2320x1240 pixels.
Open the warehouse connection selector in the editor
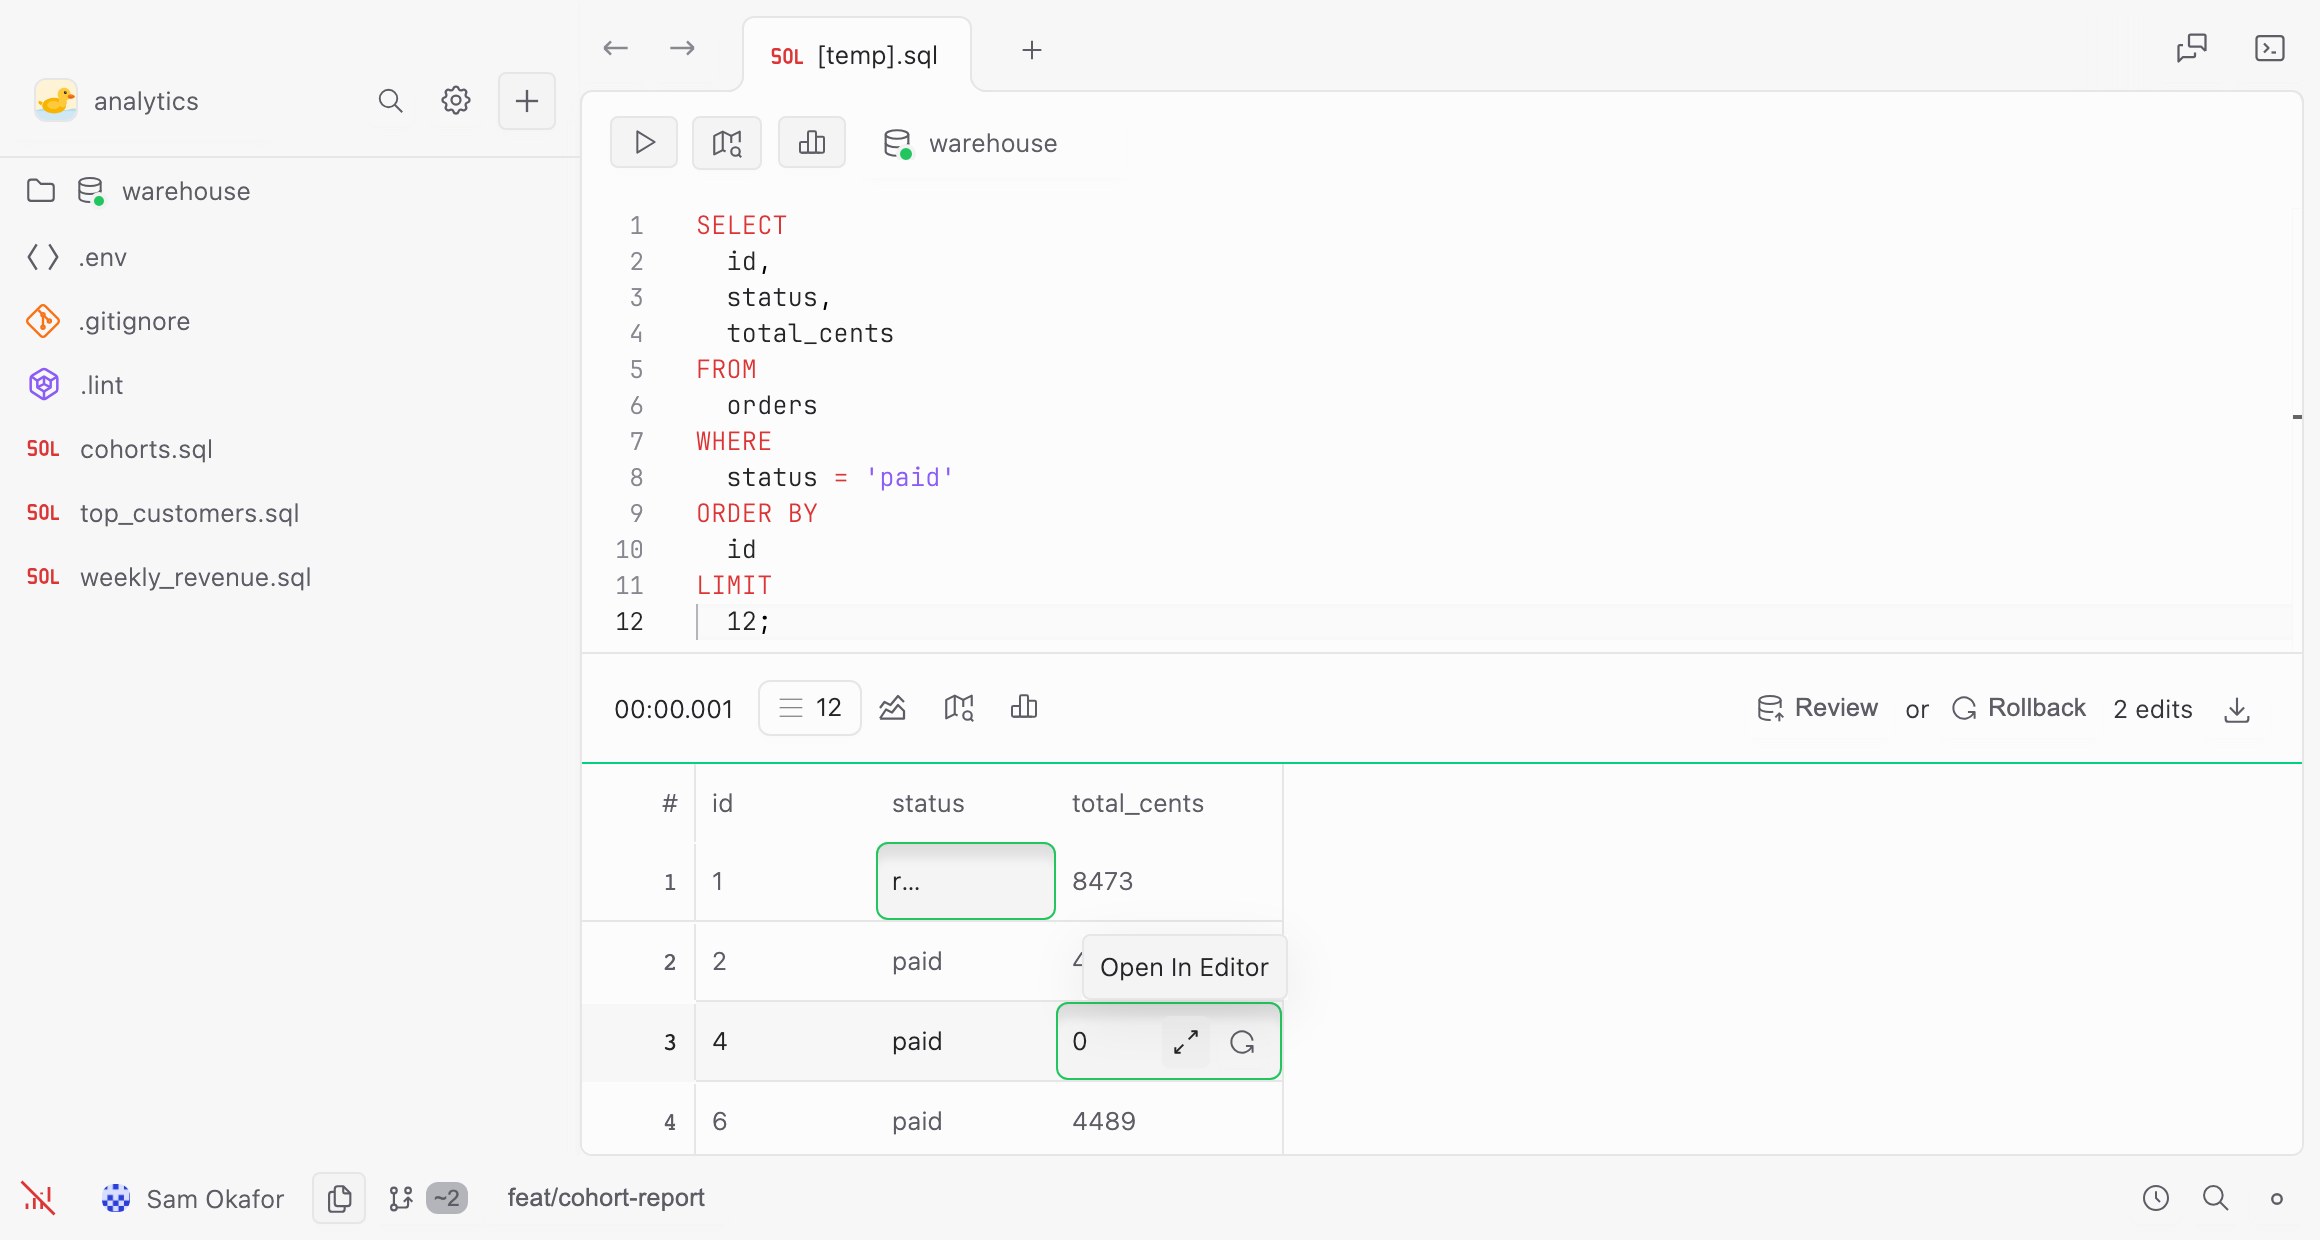[970, 143]
